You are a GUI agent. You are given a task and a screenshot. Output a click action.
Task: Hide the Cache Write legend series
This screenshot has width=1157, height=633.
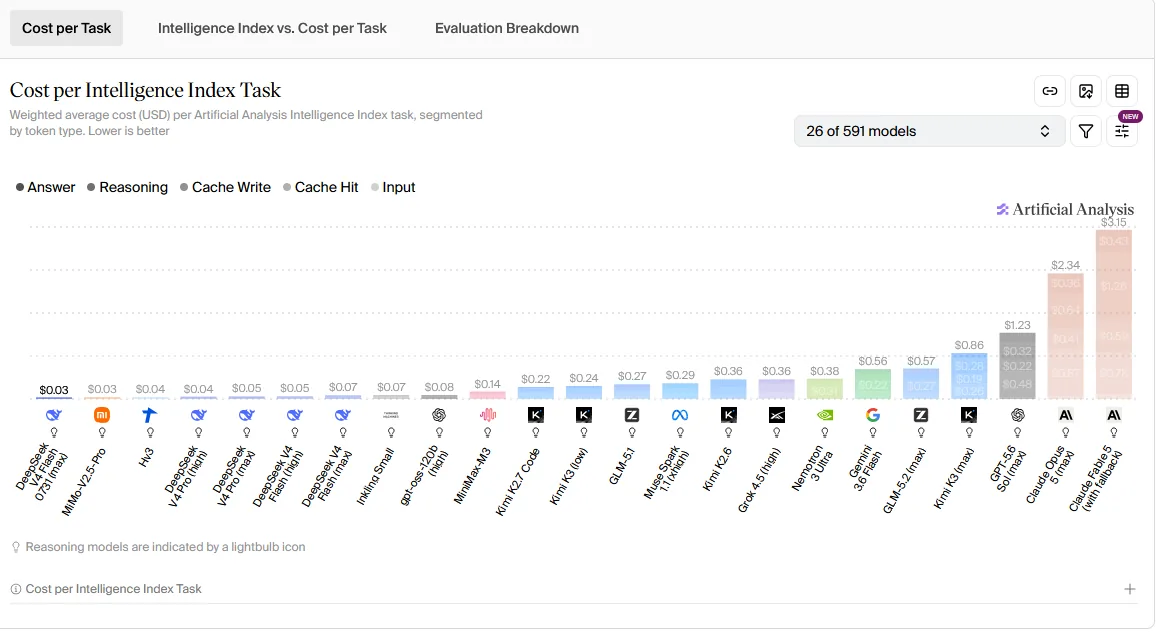point(225,187)
